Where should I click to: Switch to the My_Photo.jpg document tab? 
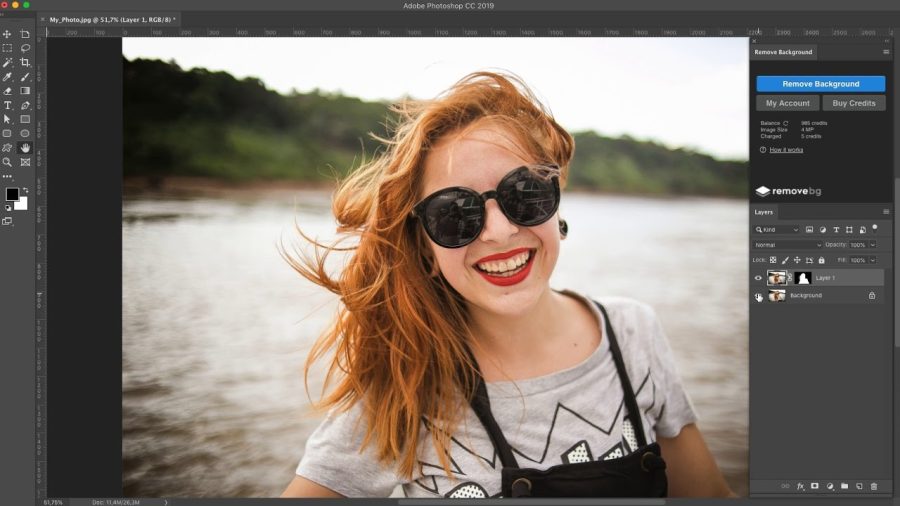click(x=110, y=20)
